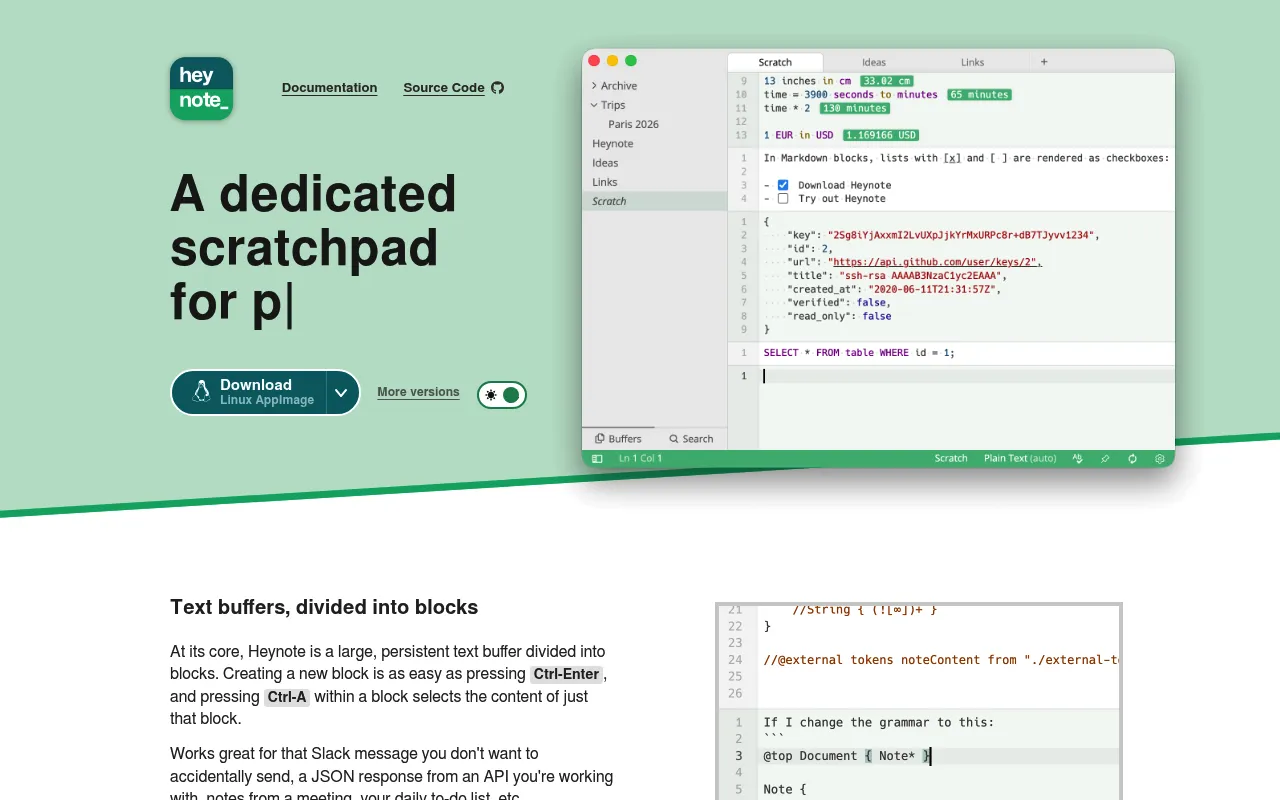This screenshot has width=1280, height=800.
Task: Click the code editor screenshot thumbnail below
Action: [x=919, y=701]
